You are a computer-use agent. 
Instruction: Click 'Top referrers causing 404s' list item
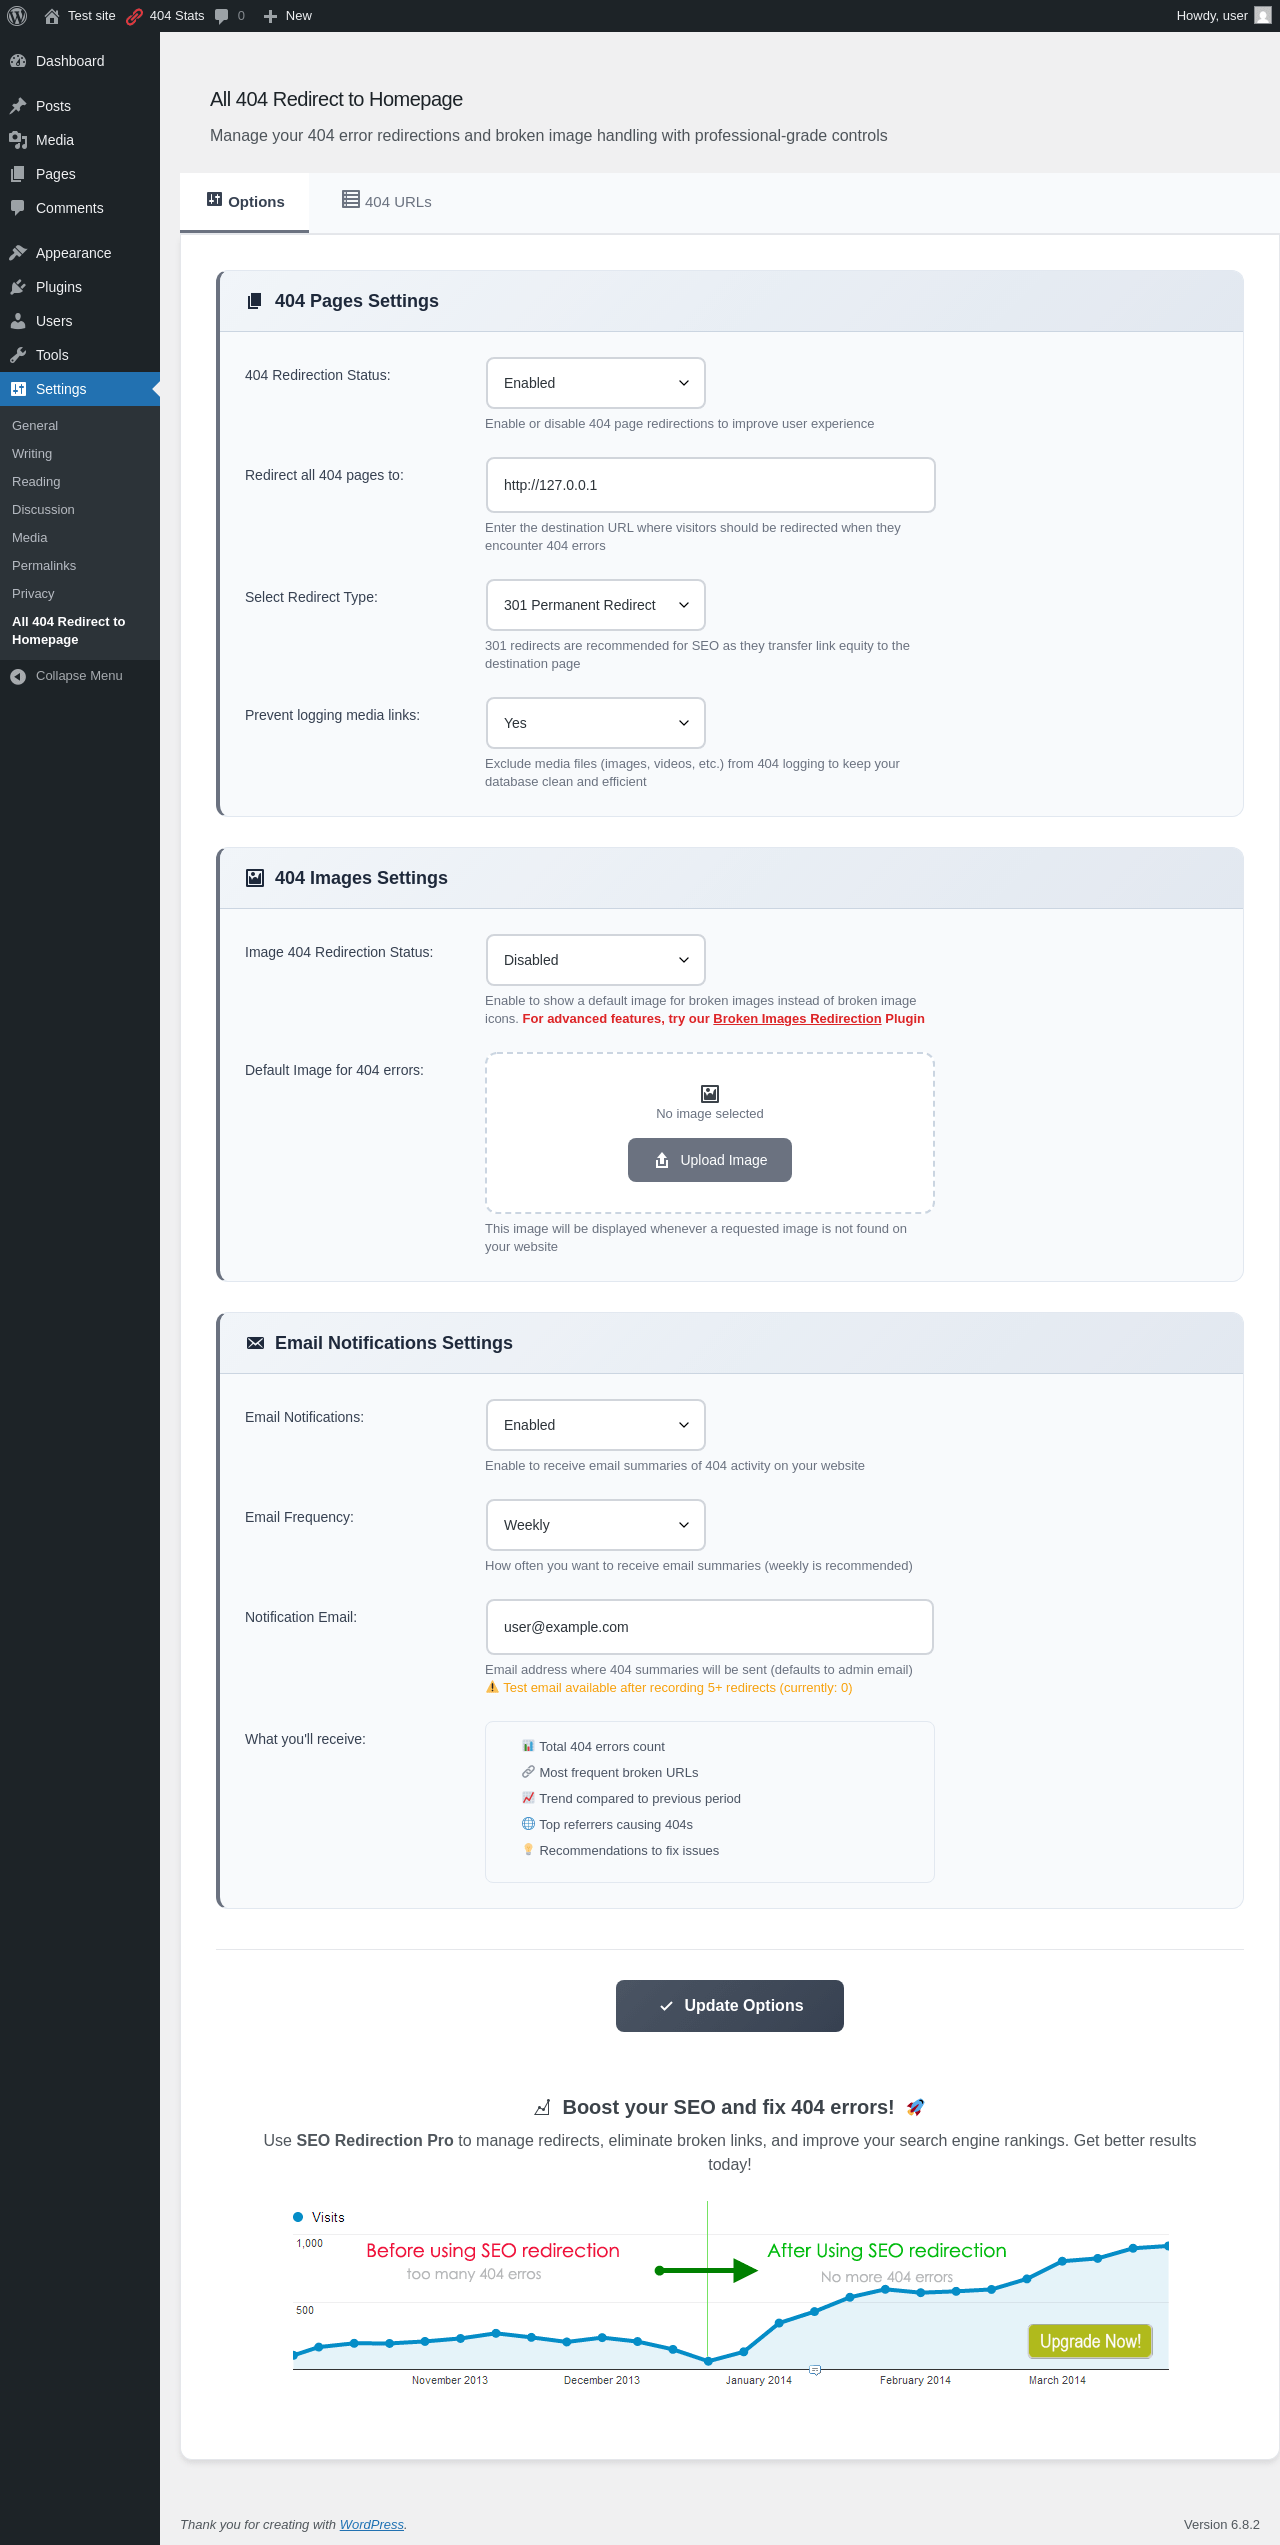coord(607,1825)
